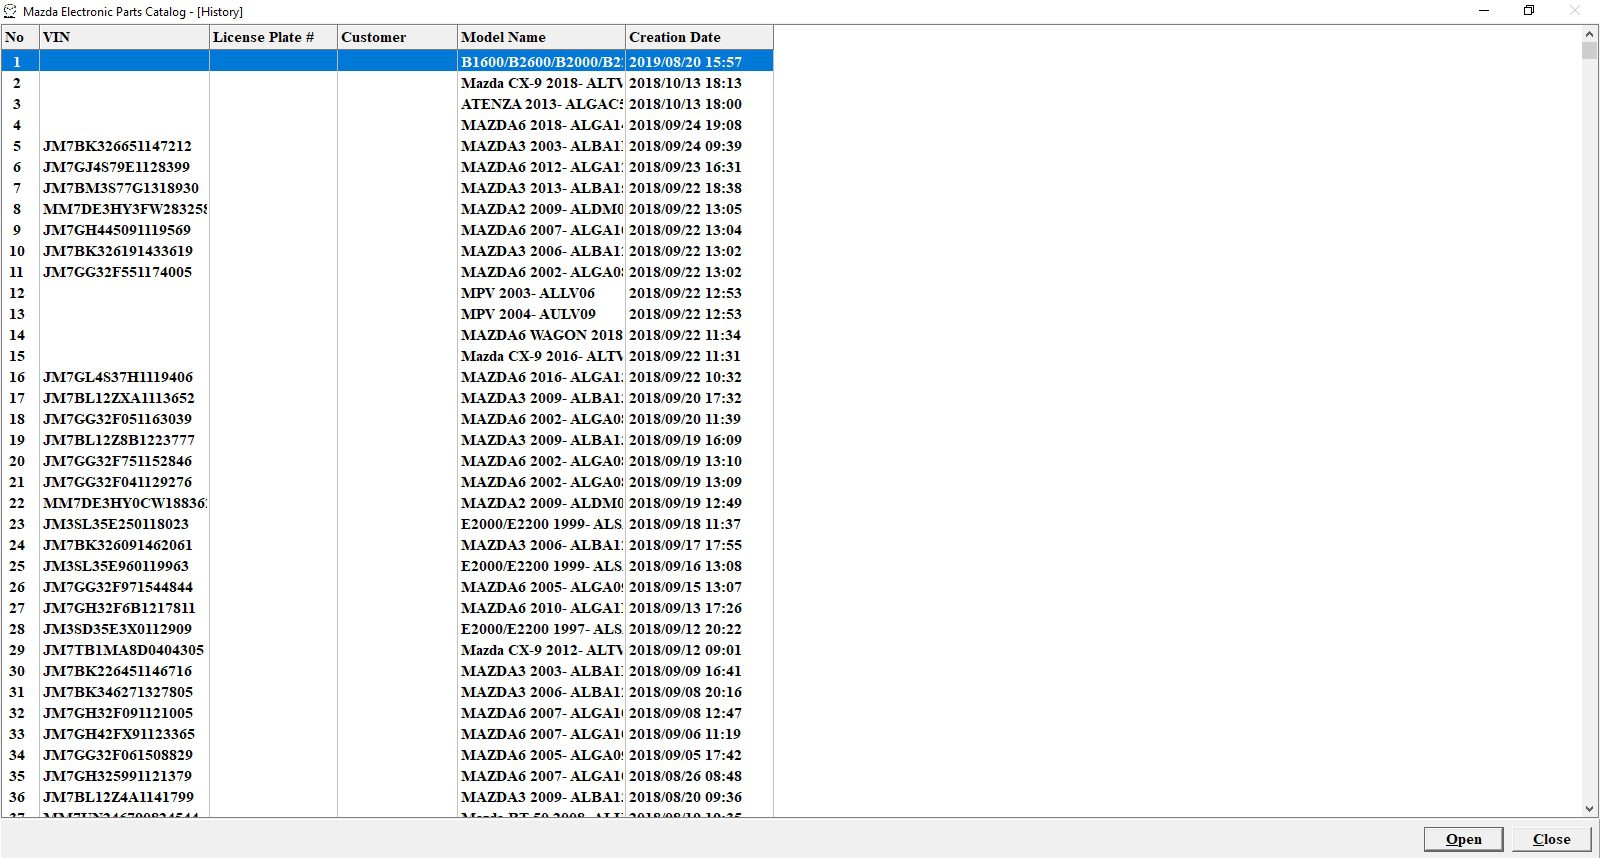Click the Mazda catalog app icon in title bar
The image size is (1600, 858).
point(10,11)
